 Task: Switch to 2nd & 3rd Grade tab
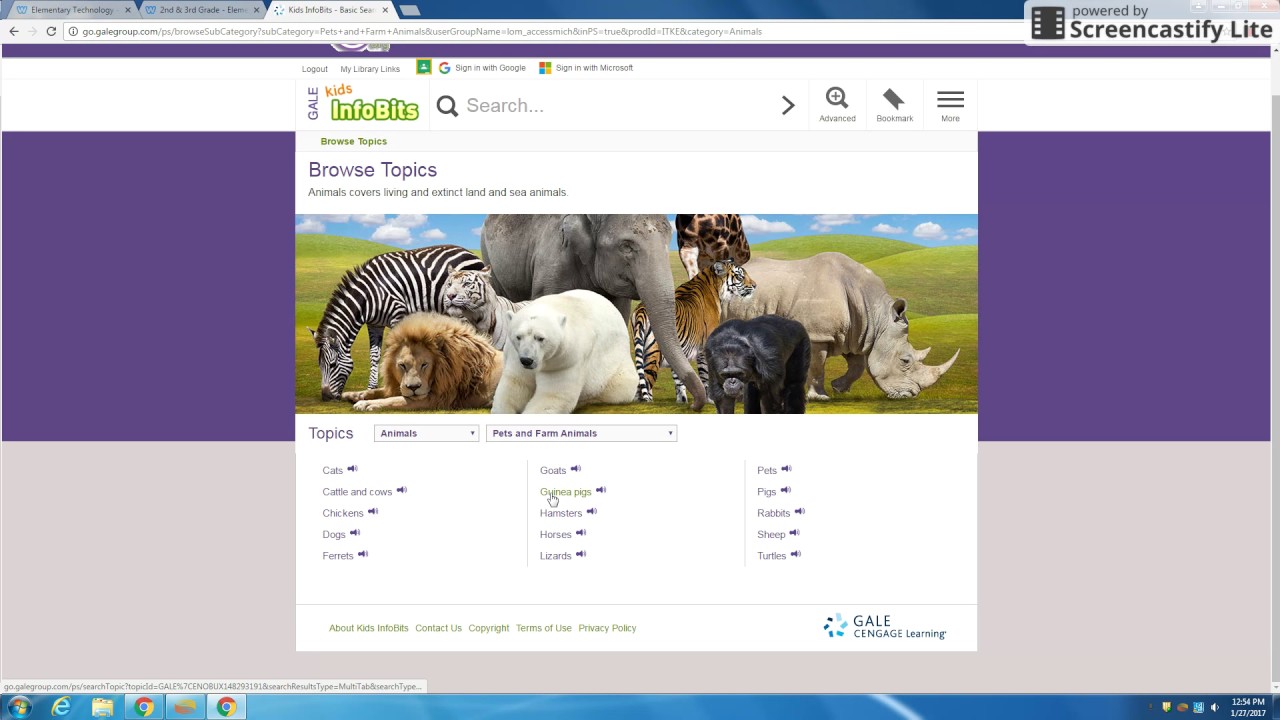click(202, 10)
